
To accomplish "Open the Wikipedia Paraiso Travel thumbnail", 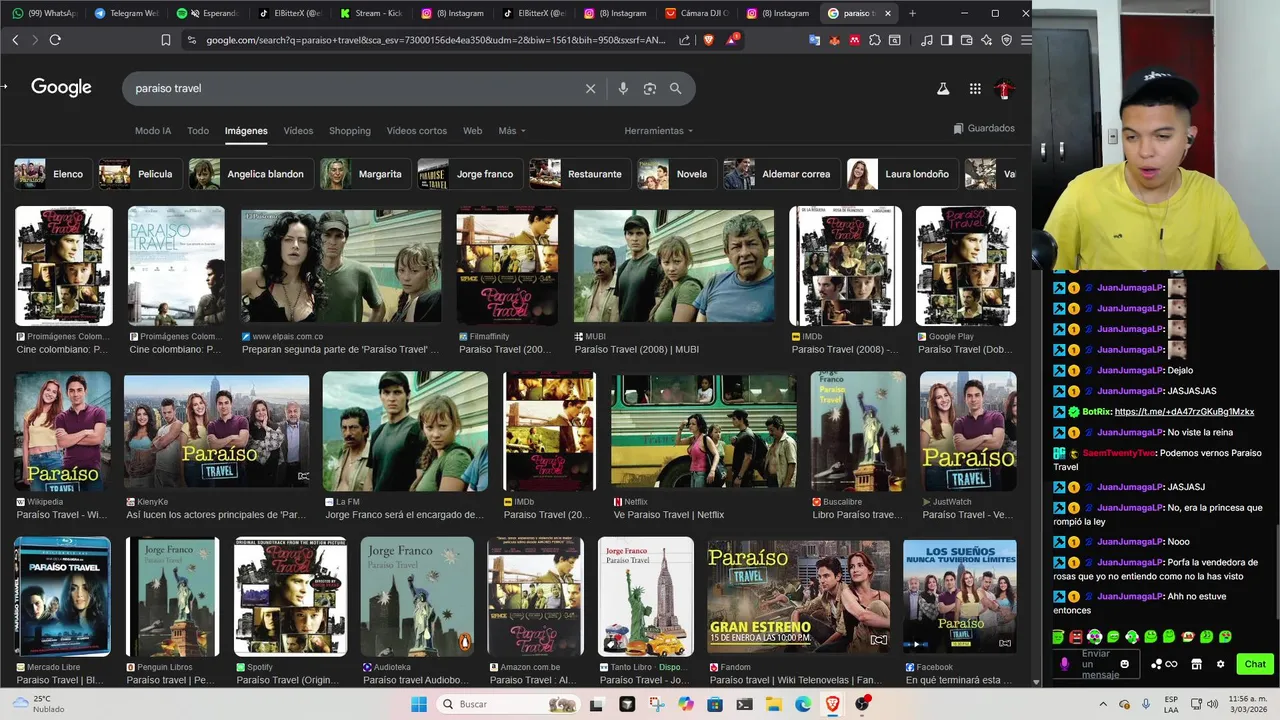I will tap(63, 432).
